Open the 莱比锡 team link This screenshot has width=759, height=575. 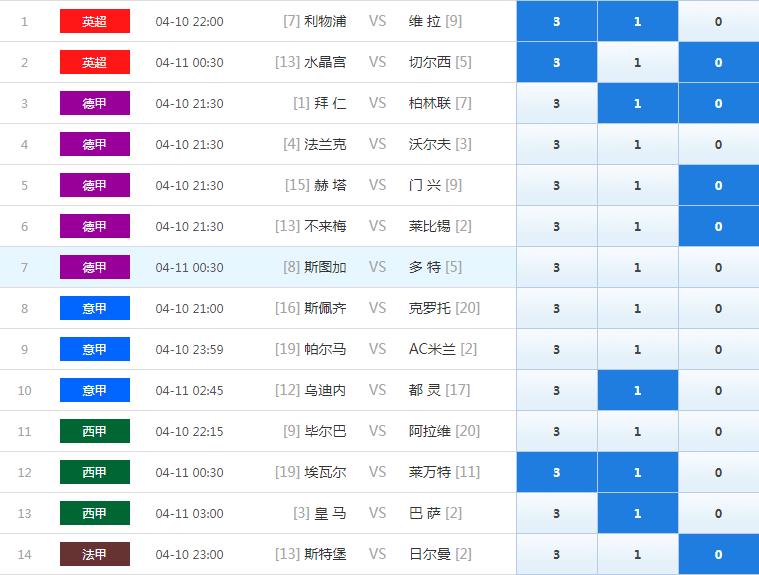(x=430, y=226)
